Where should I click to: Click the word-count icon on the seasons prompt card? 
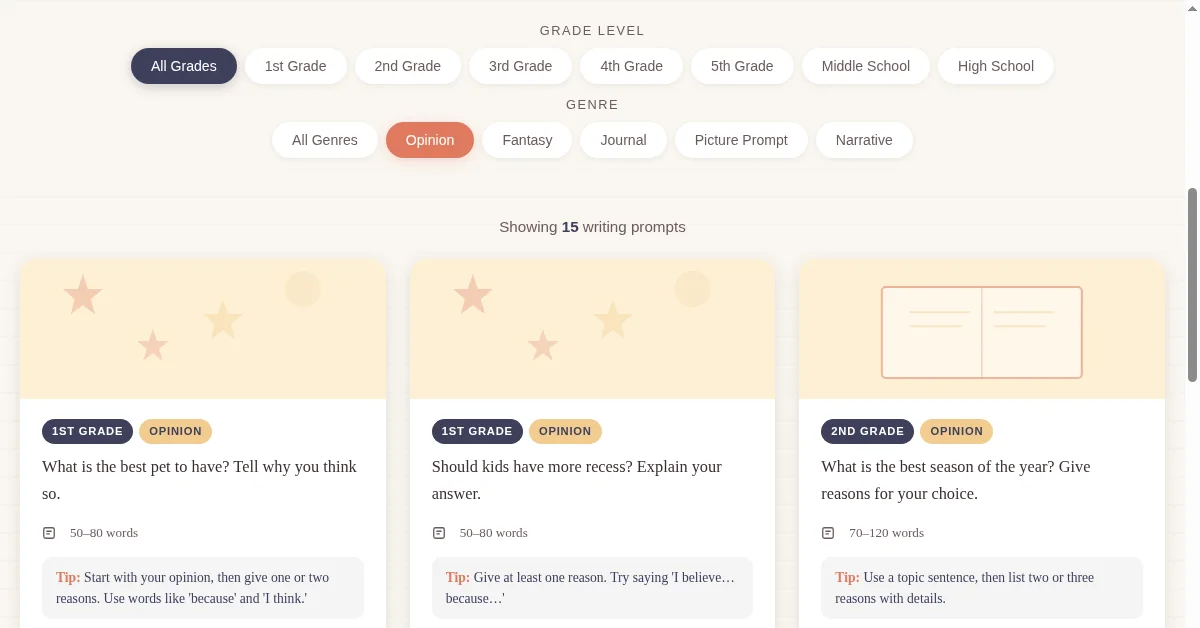(827, 532)
